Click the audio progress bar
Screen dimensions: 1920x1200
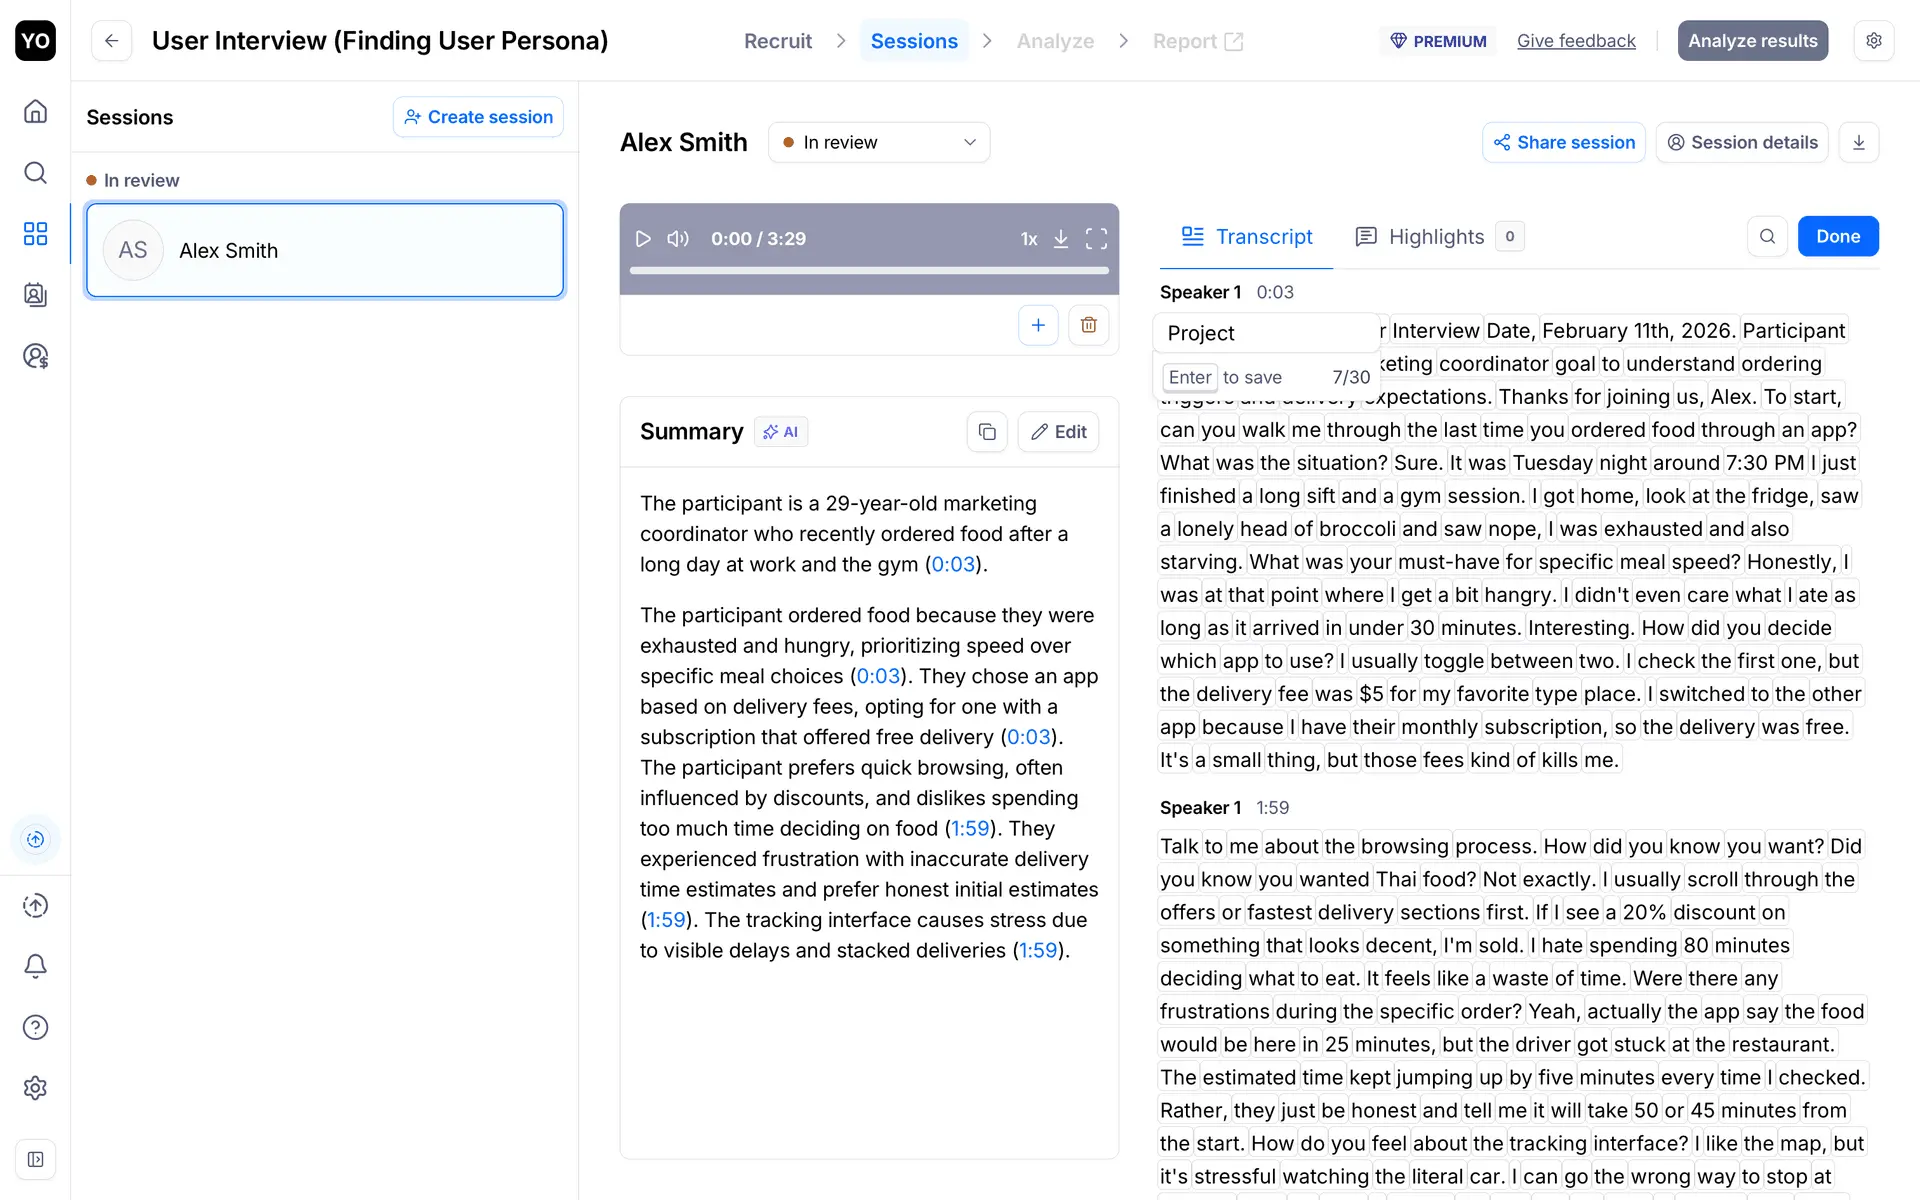869,270
